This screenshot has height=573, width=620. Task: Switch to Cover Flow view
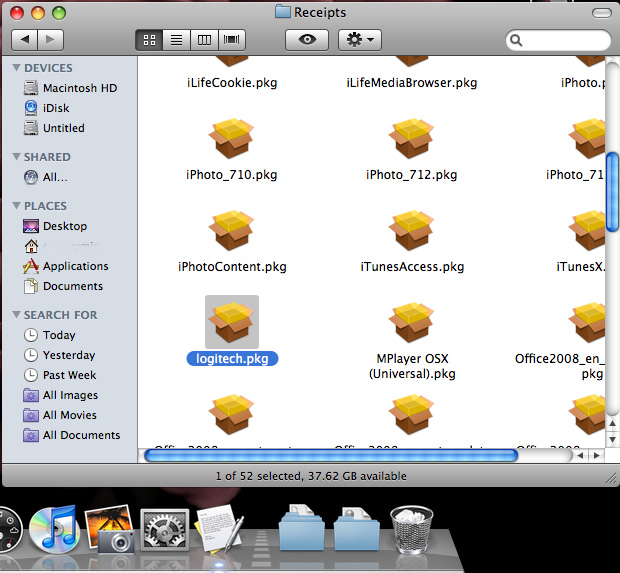232,40
